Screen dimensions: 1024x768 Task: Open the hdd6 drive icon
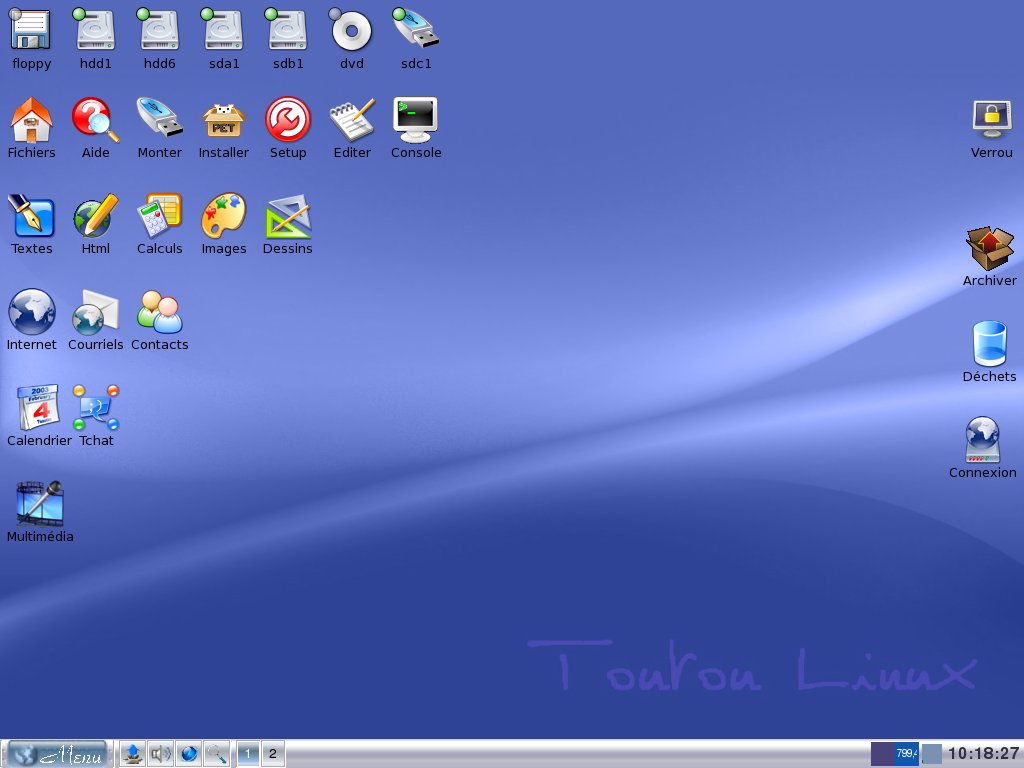tap(159, 30)
